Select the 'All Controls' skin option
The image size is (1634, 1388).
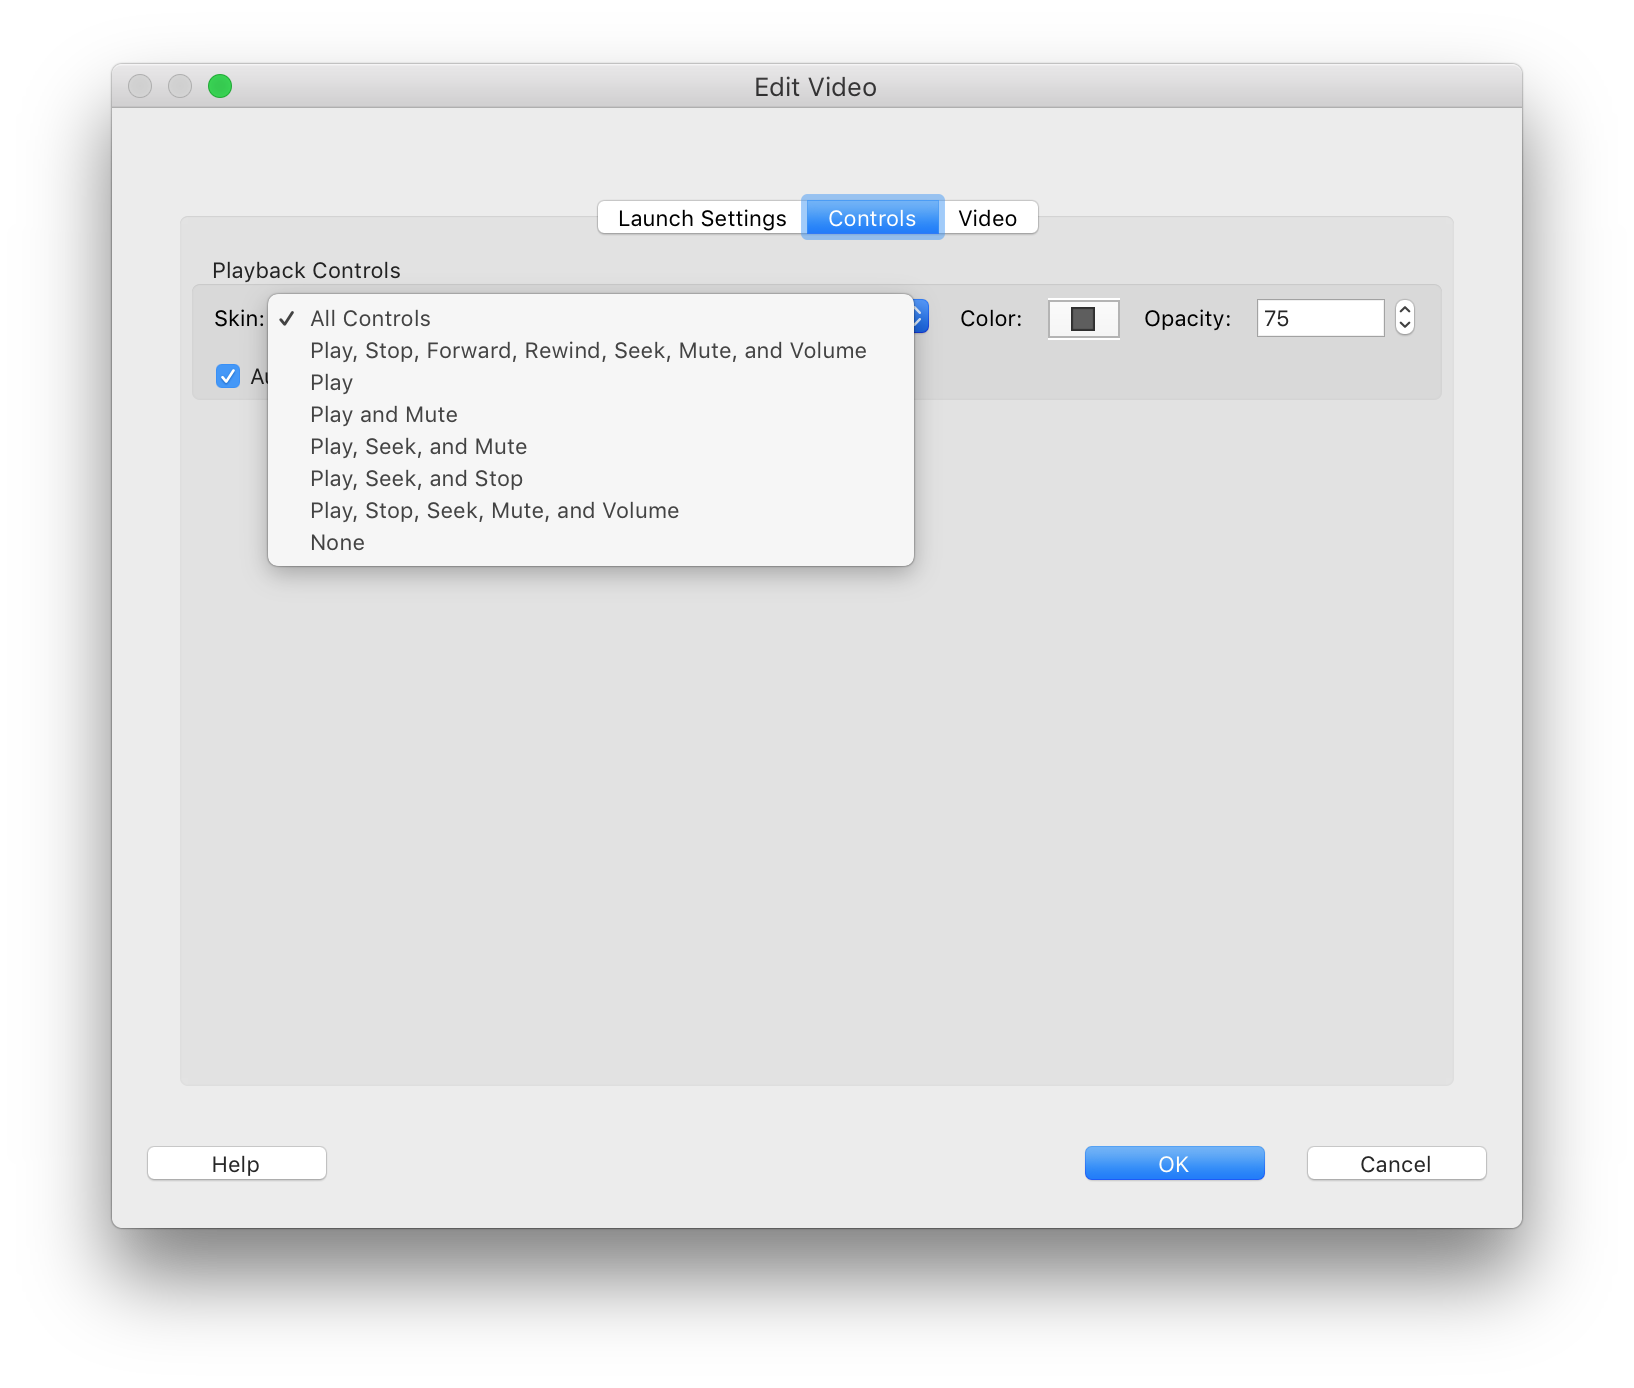(x=370, y=319)
